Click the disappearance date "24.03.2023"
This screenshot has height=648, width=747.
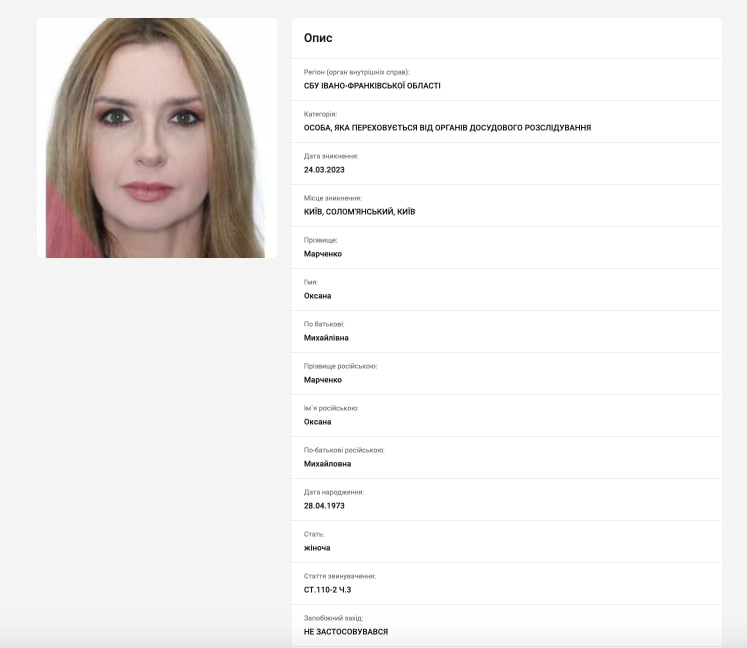click(x=324, y=170)
